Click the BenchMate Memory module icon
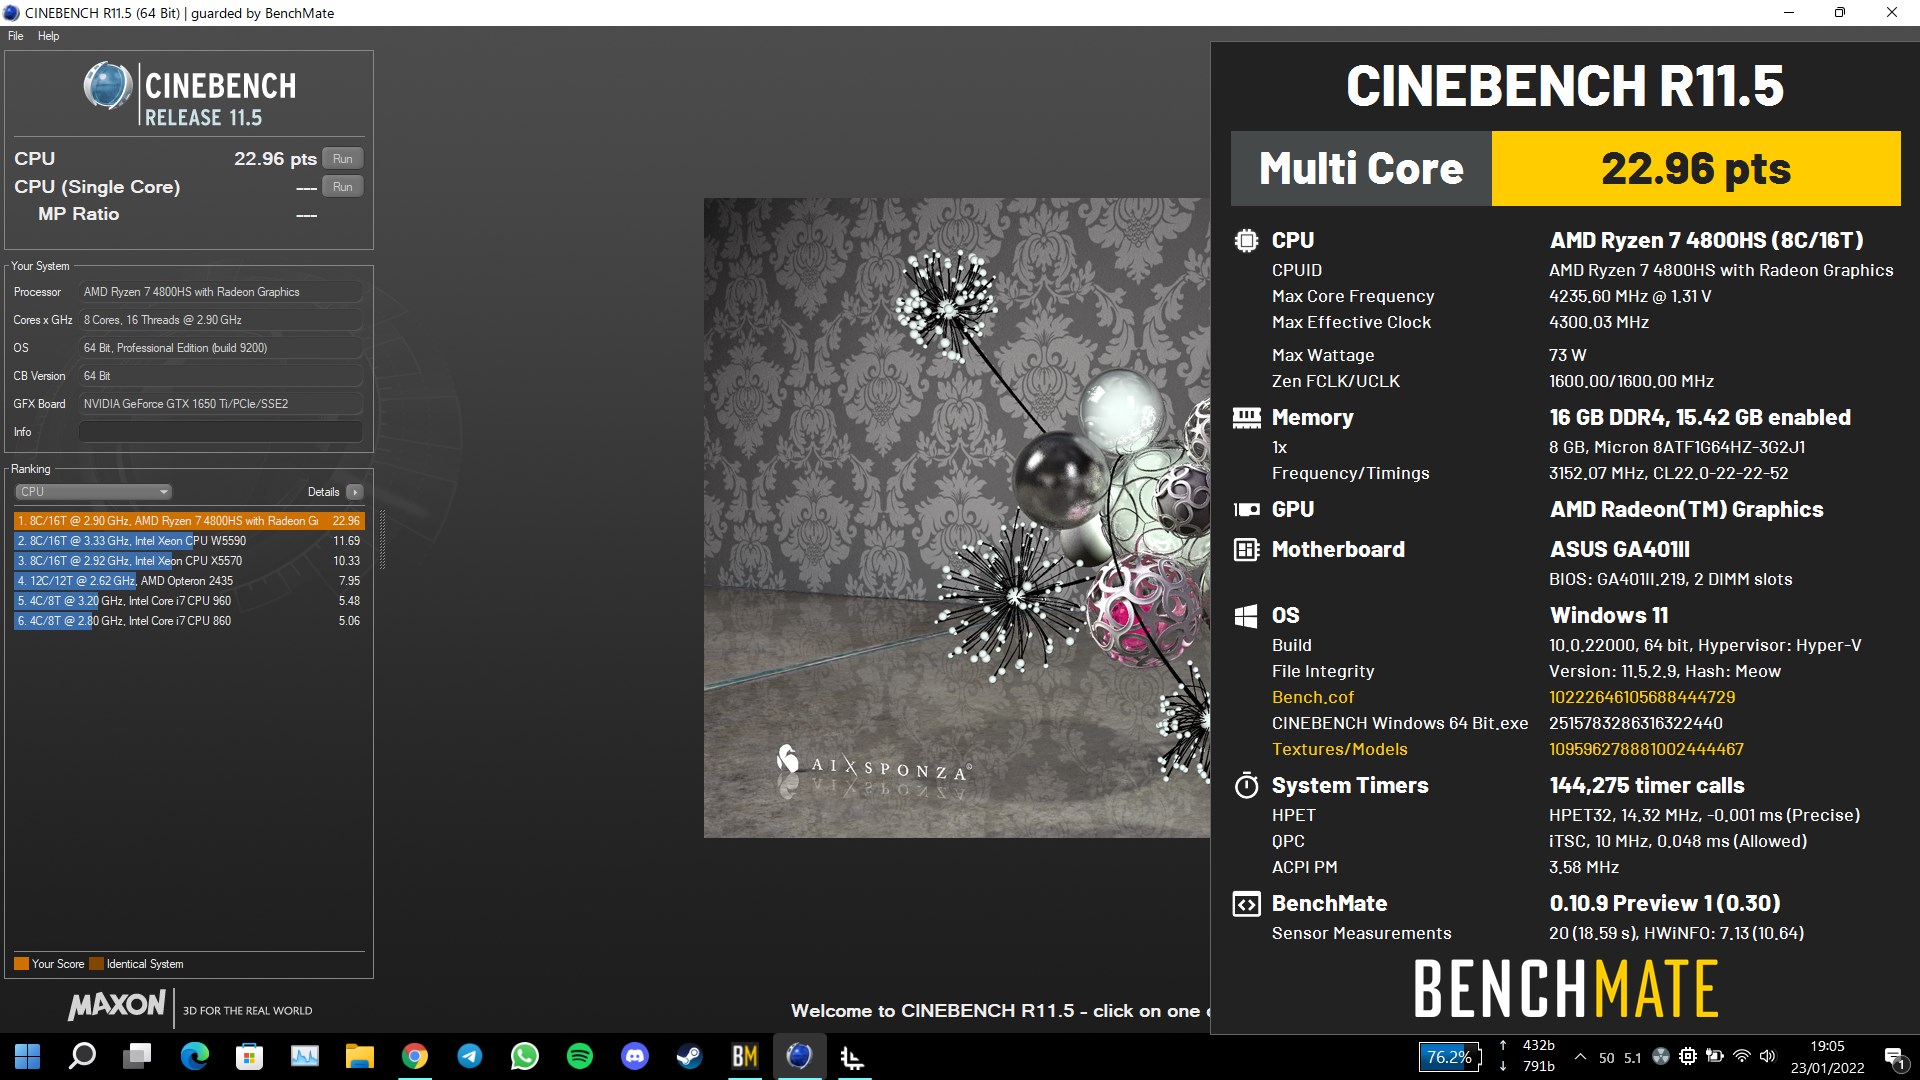This screenshot has width=1920, height=1080. pyautogui.click(x=1246, y=418)
